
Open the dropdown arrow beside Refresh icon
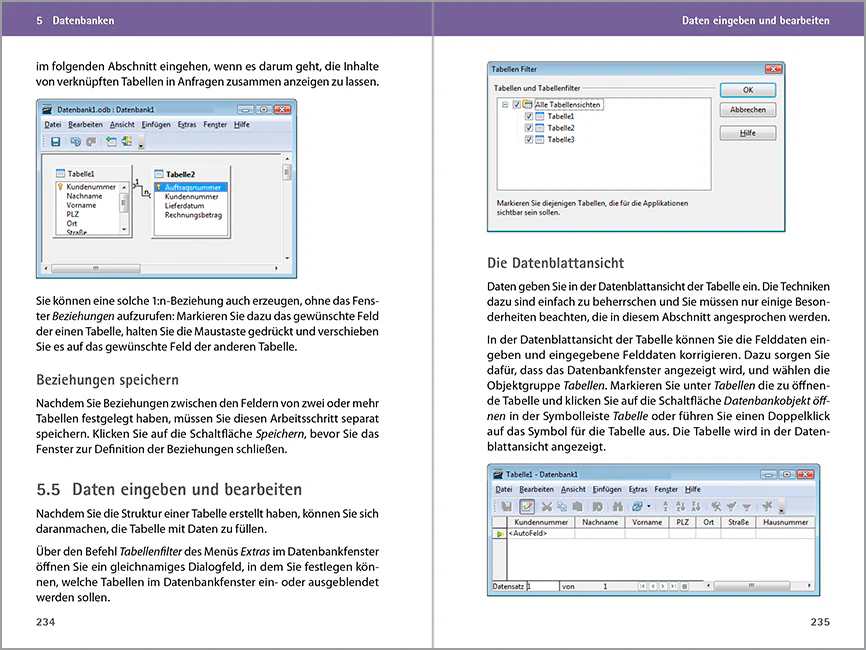(x=649, y=508)
